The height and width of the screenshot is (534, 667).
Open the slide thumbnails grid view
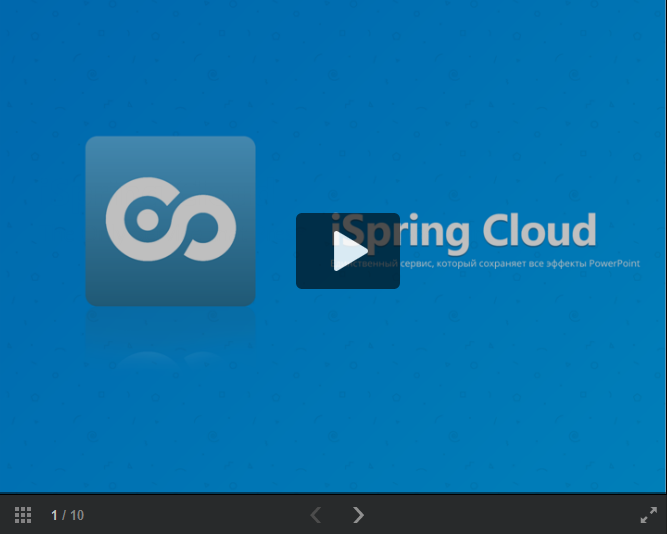coord(23,515)
